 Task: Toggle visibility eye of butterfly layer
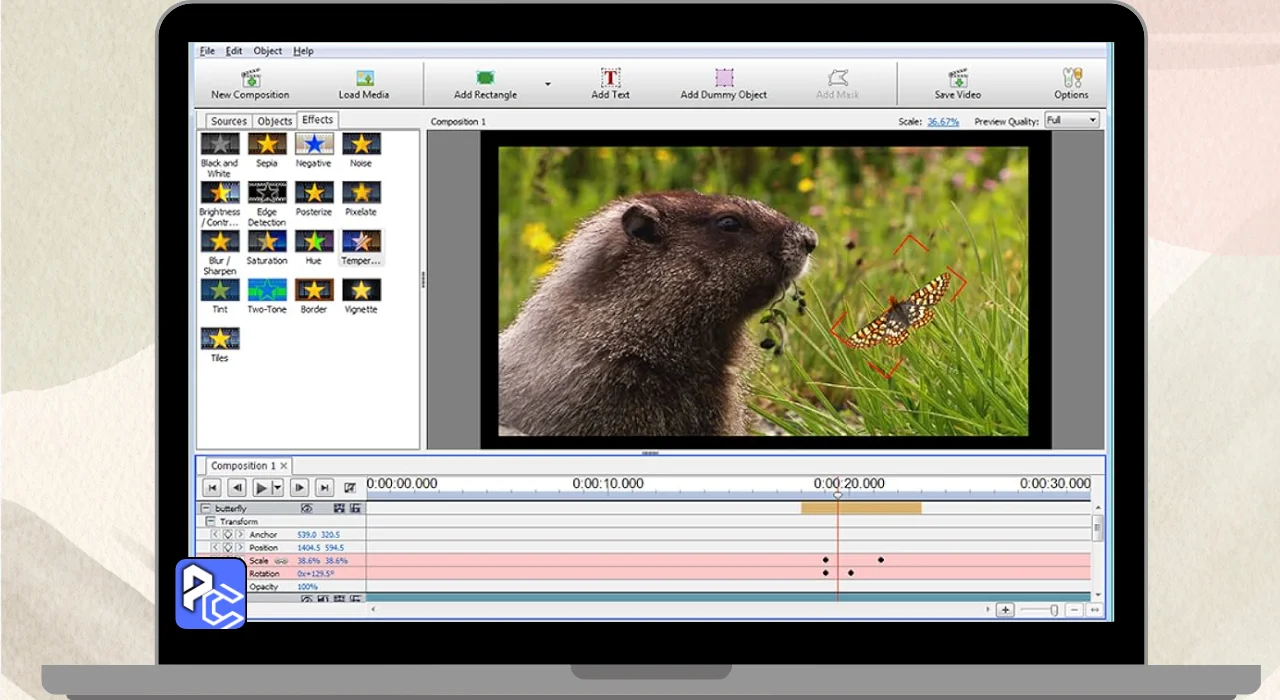pyautogui.click(x=307, y=509)
